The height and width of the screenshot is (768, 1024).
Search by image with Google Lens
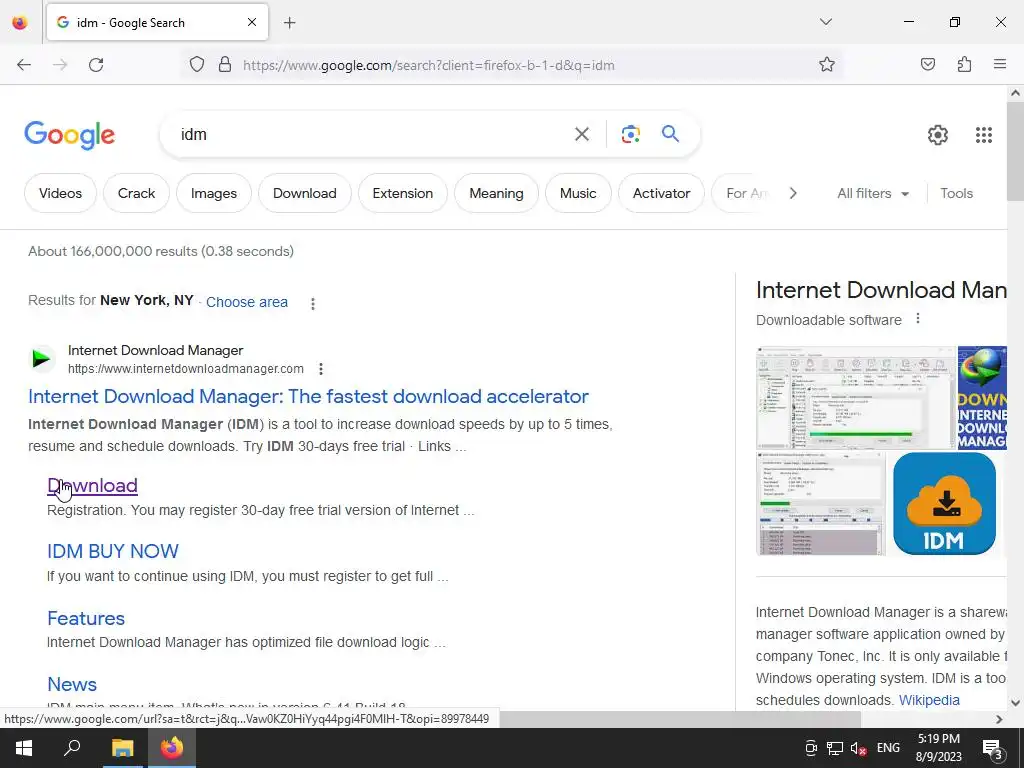pyautogui.click(x=630, y=135)
